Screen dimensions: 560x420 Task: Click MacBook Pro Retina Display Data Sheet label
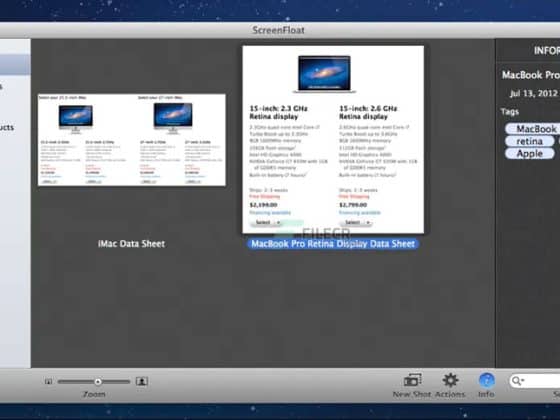(x=333, y=244)
